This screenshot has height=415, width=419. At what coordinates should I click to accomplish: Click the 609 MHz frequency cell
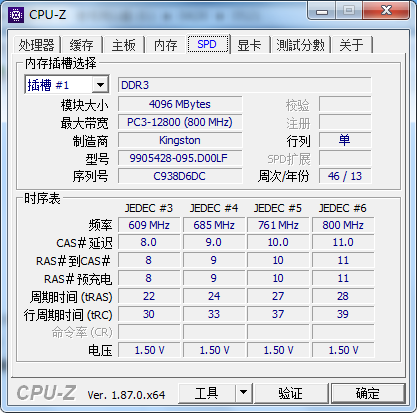tap(149, 225)
